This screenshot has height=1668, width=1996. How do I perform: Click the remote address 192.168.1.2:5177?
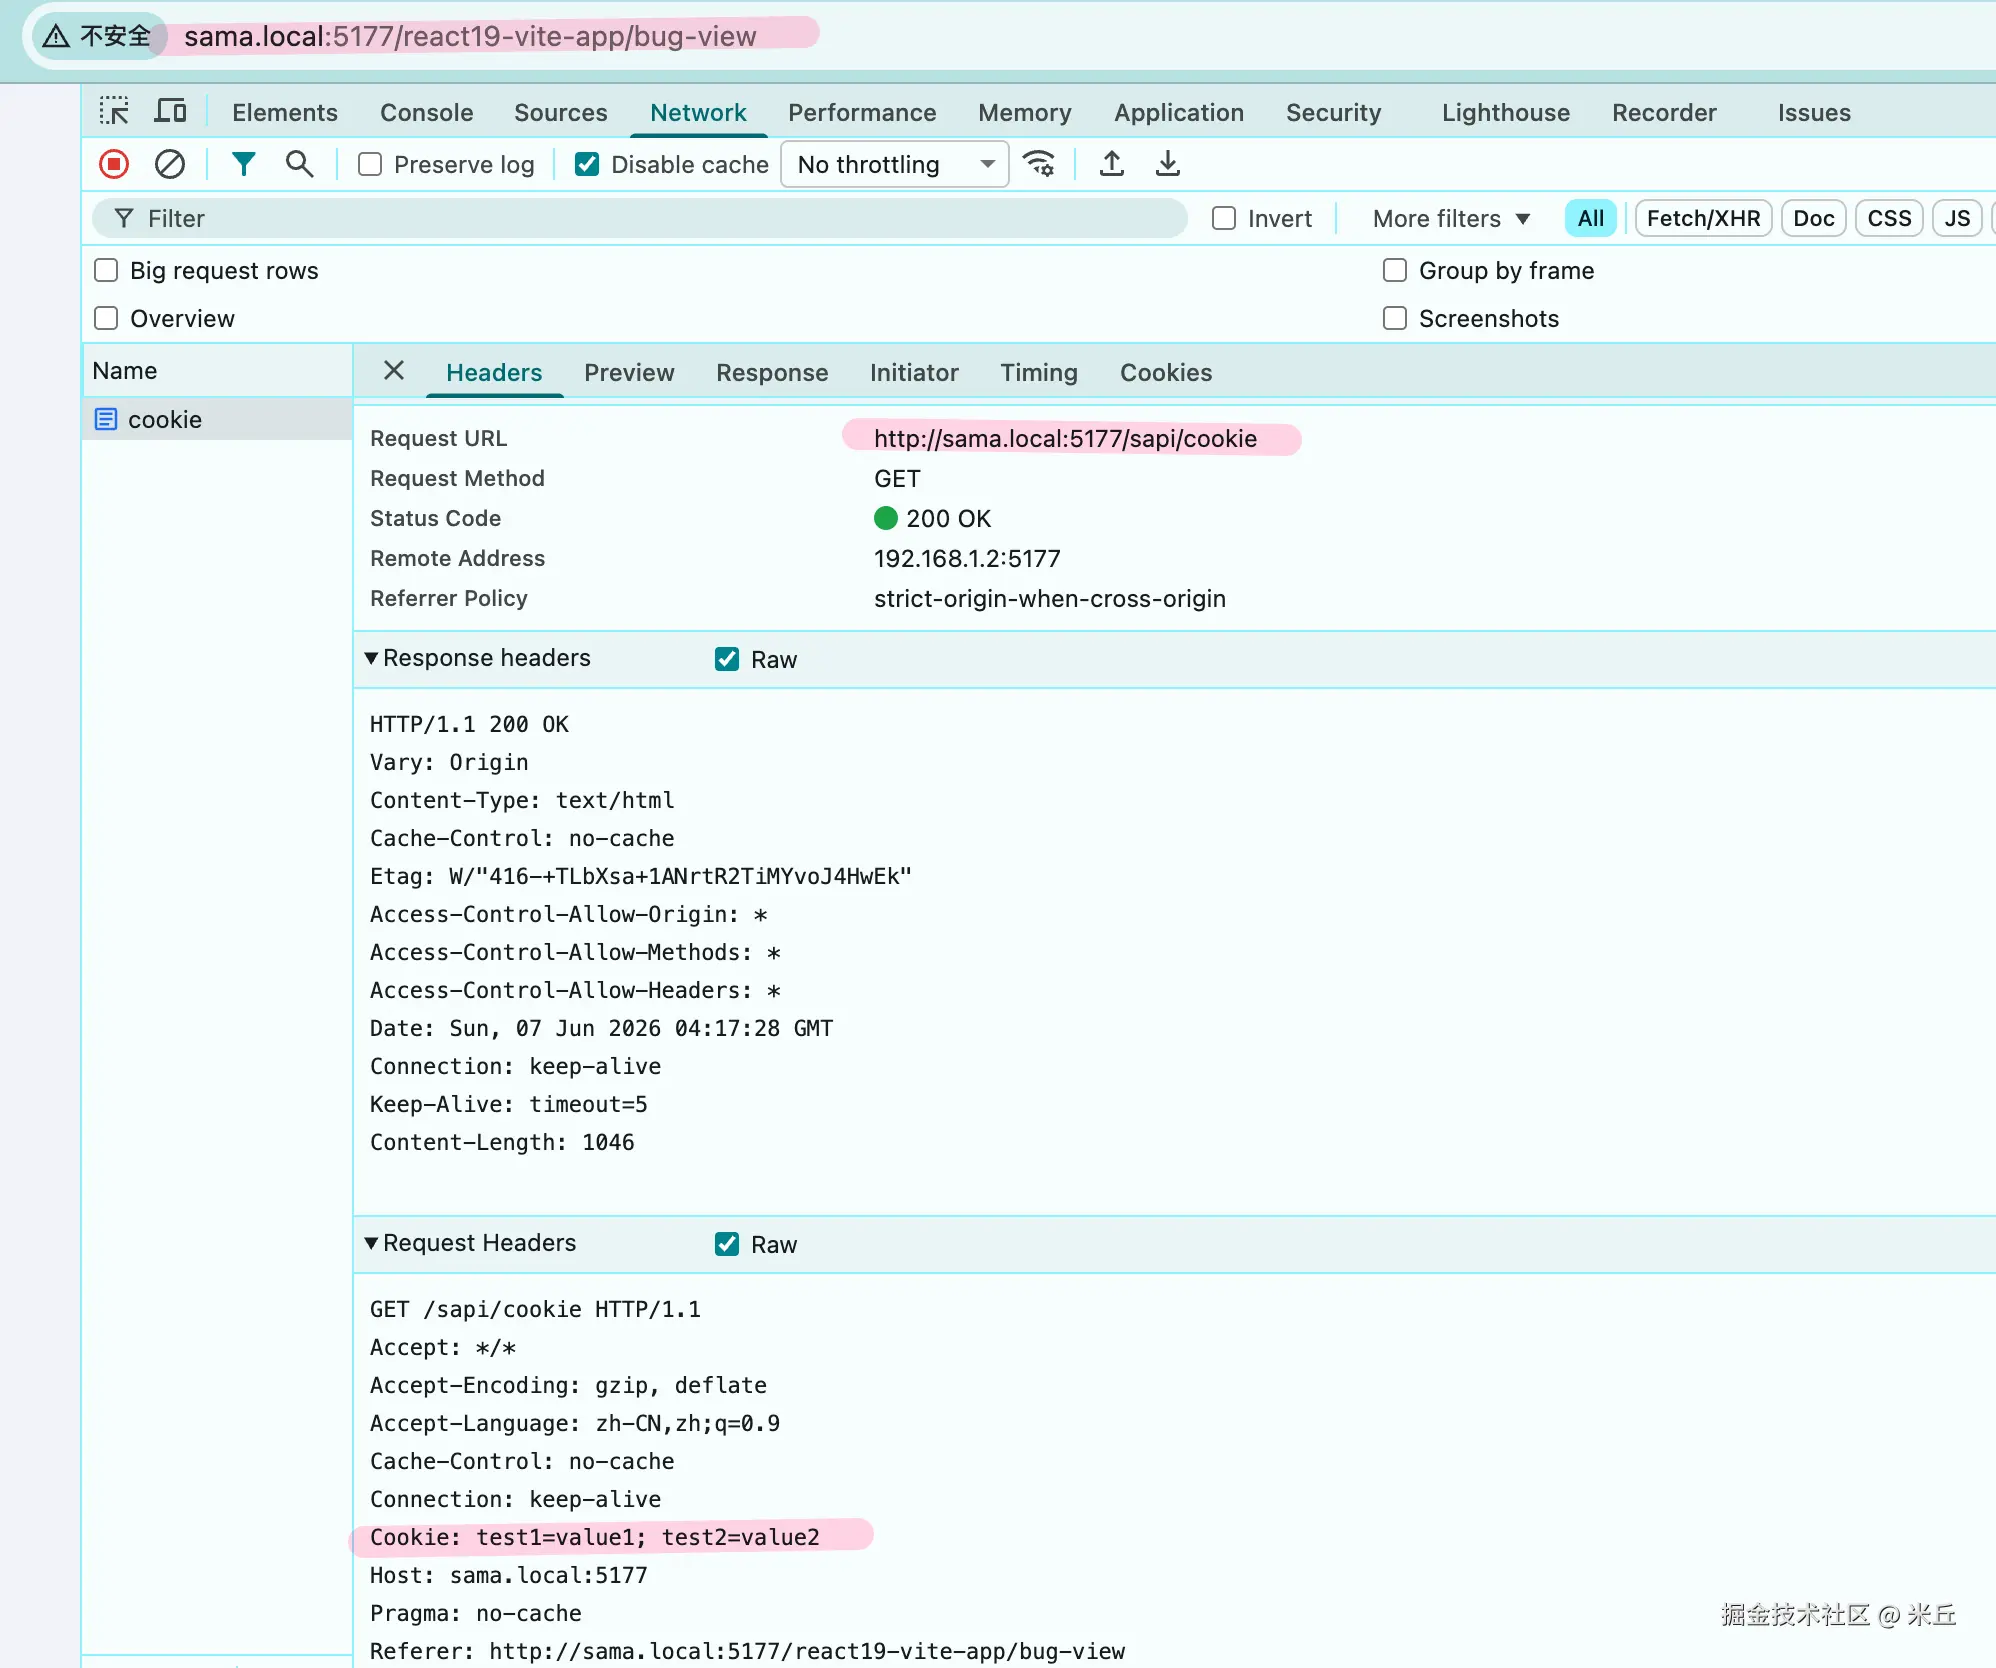point(967,558)
